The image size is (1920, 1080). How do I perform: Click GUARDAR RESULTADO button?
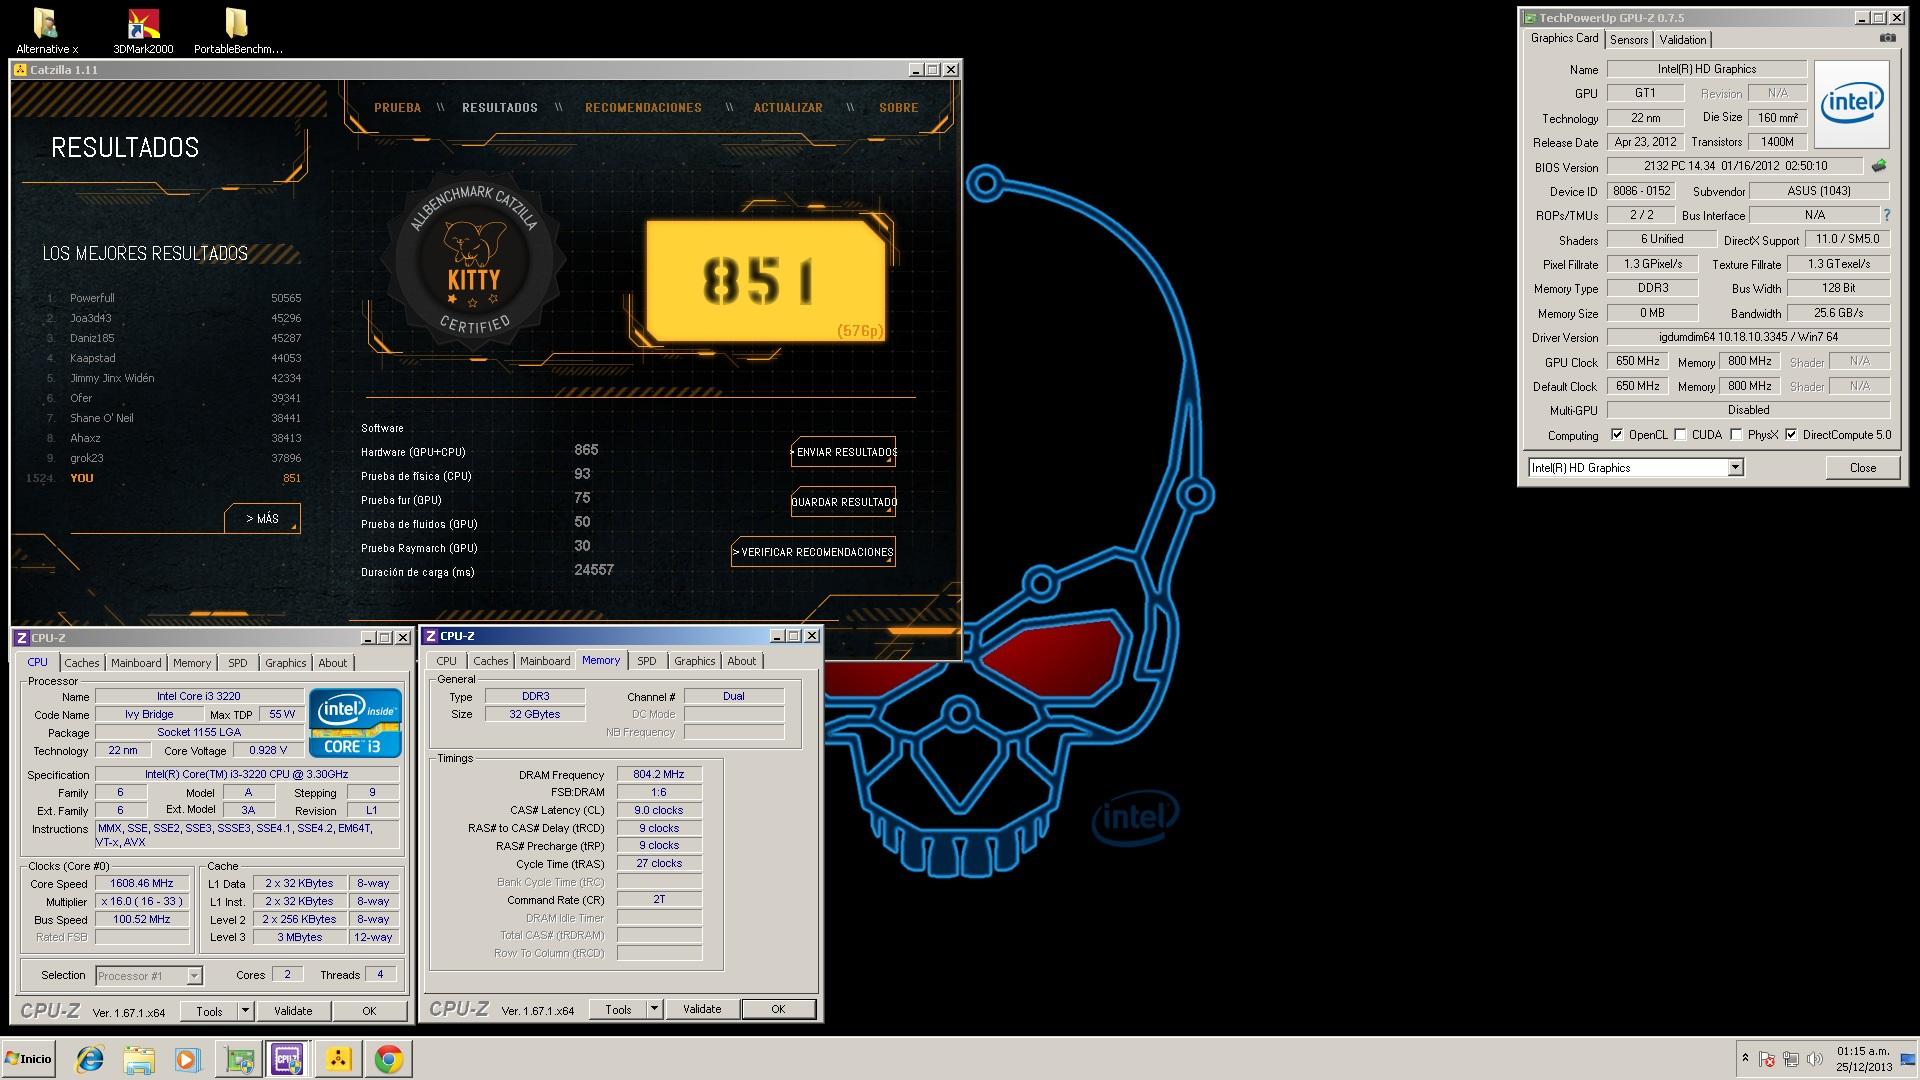(x=843, y=502)
